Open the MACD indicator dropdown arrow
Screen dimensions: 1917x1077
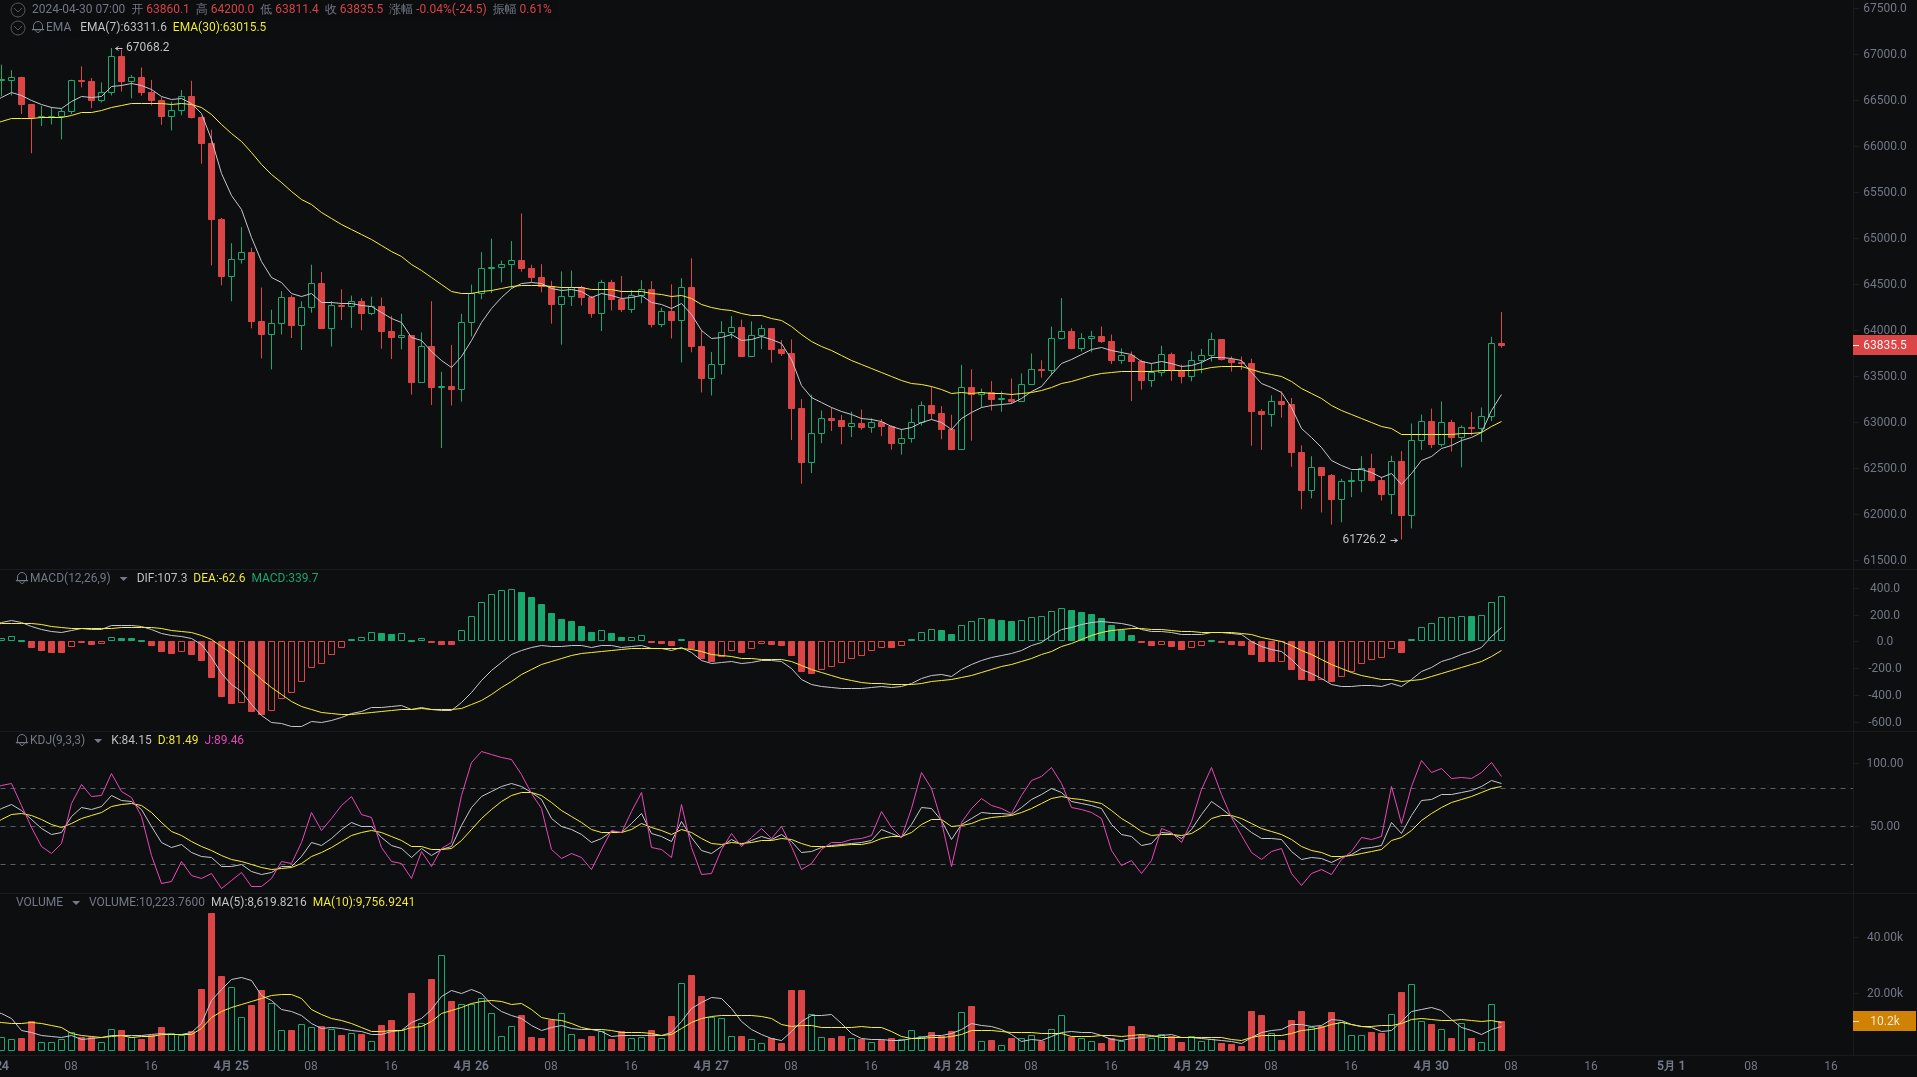123,578
